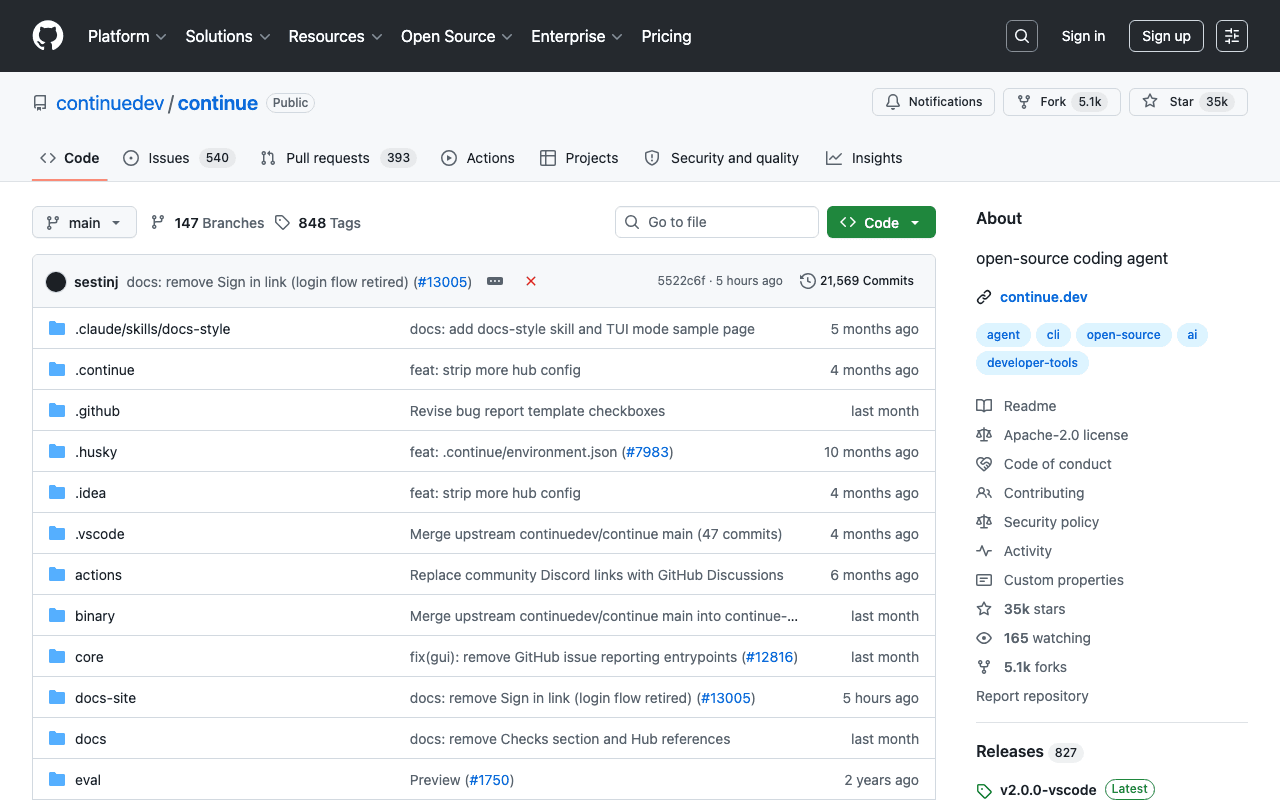The width and height of the screenshot is (1280, 800).
Task: Star the repository with Star button
Action: click(1188, 102)
